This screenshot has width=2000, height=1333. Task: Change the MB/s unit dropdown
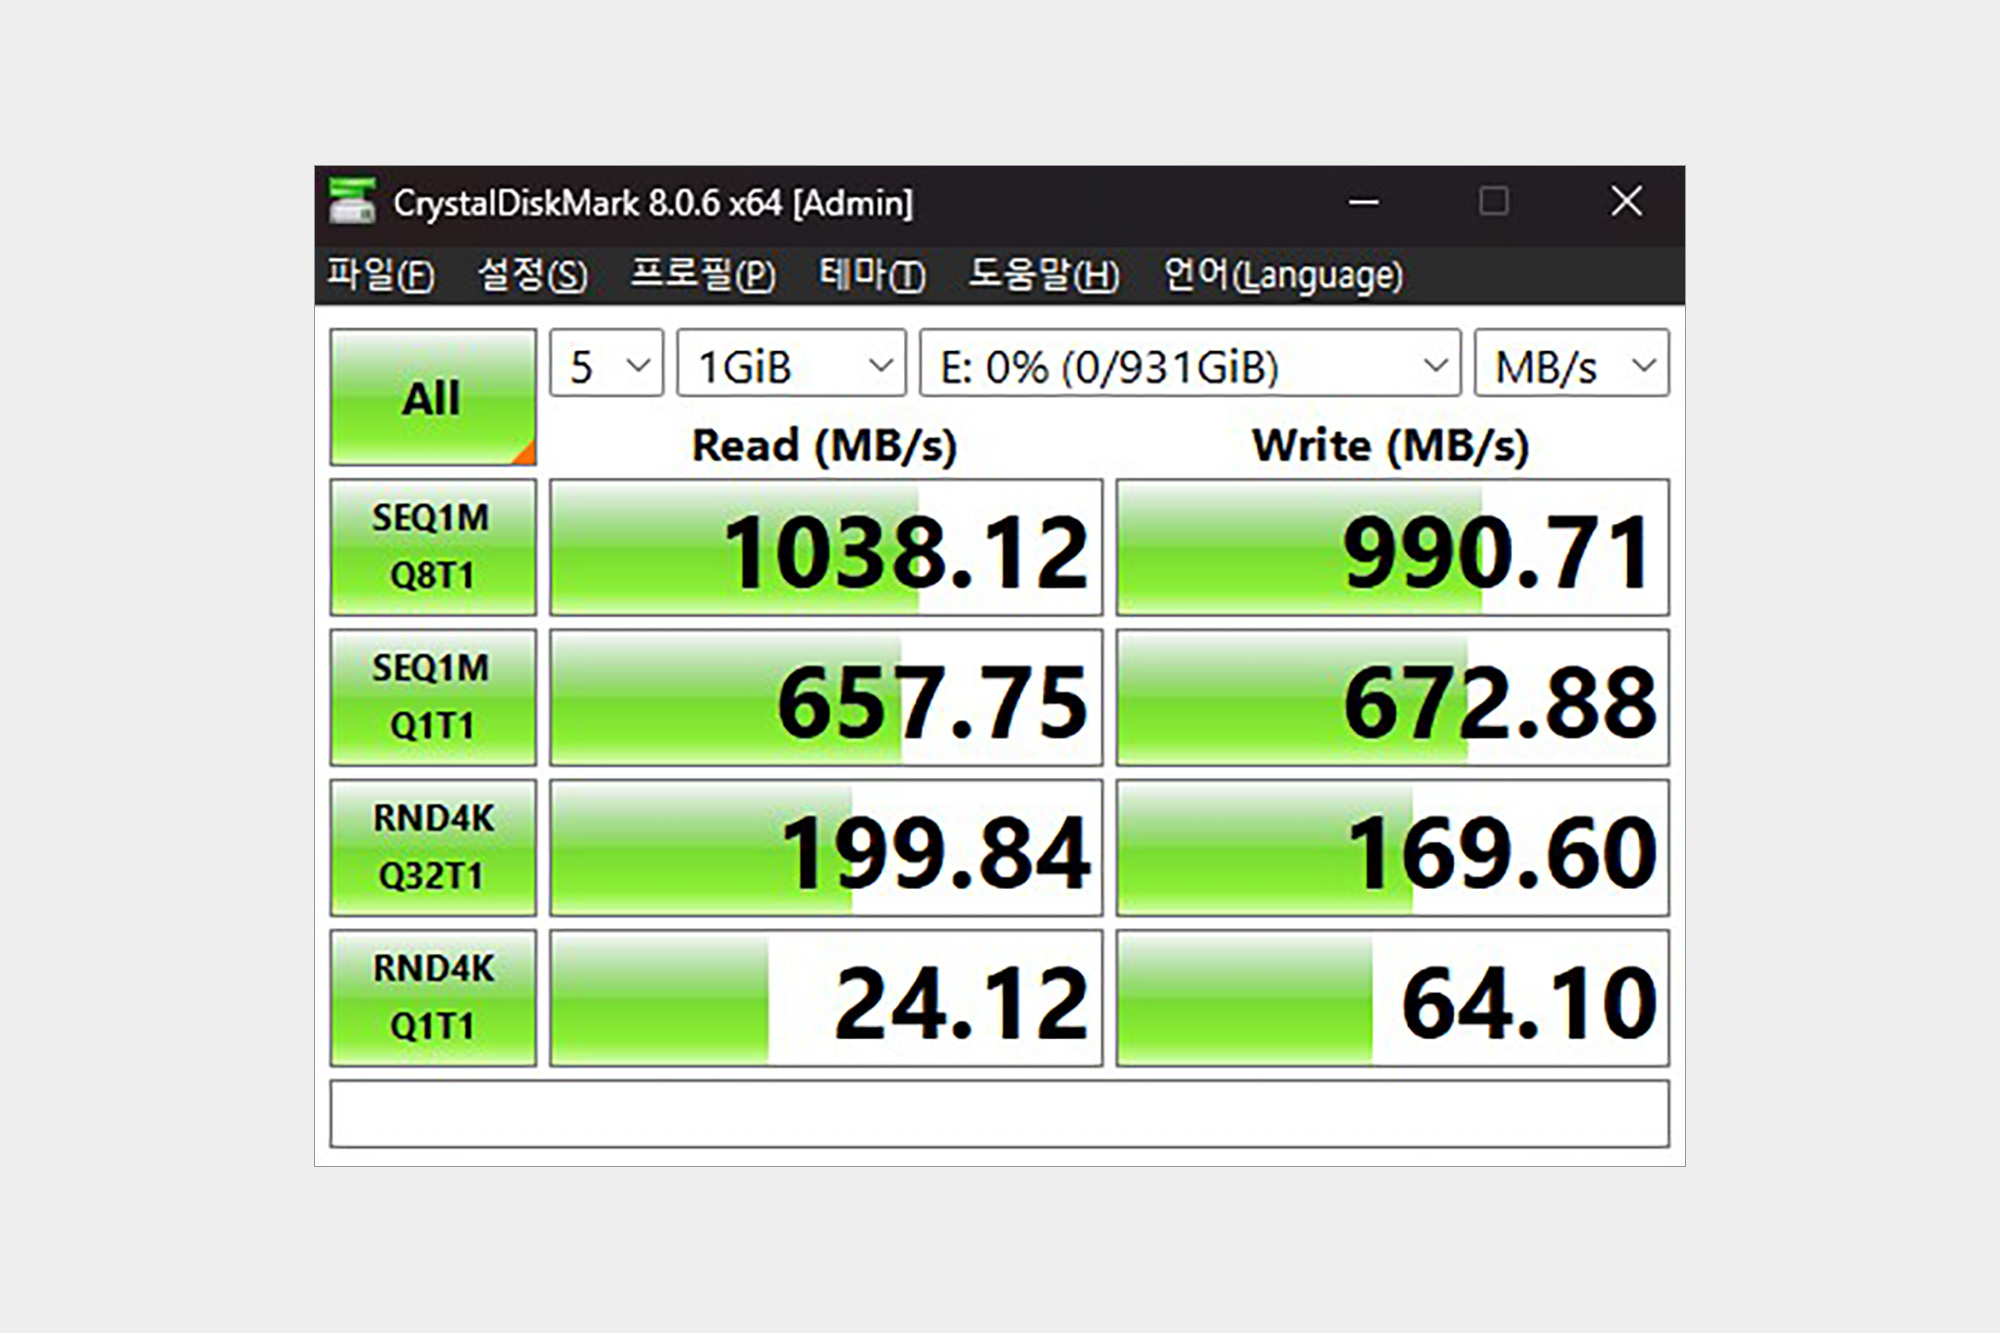tap(1571, 365)
